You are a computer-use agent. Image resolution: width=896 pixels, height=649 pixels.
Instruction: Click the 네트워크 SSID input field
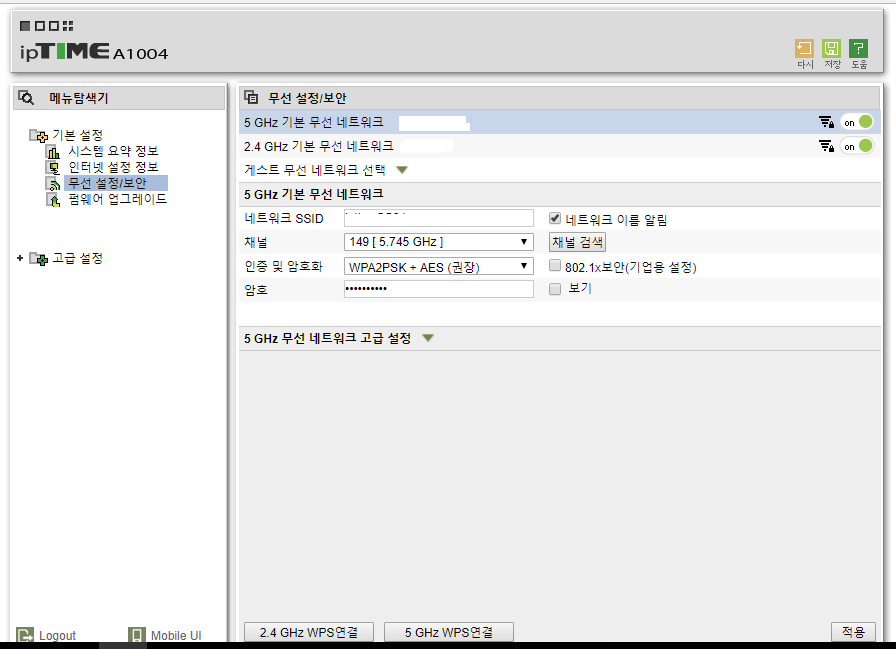[438, 218]
